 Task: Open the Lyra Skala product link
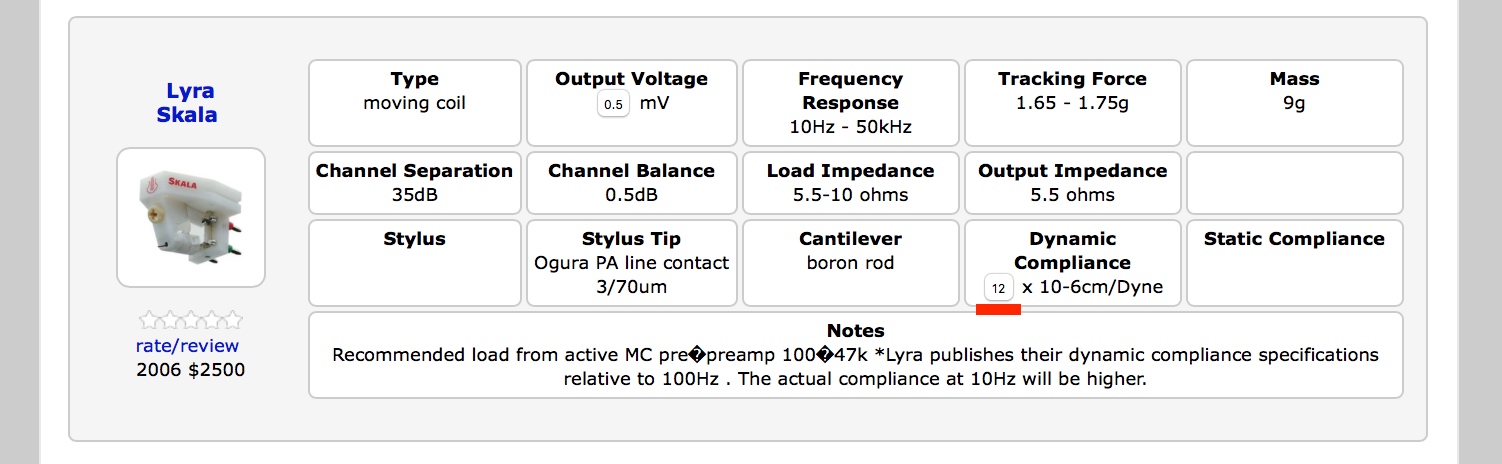pyautogui.click(x=187, y=103)
